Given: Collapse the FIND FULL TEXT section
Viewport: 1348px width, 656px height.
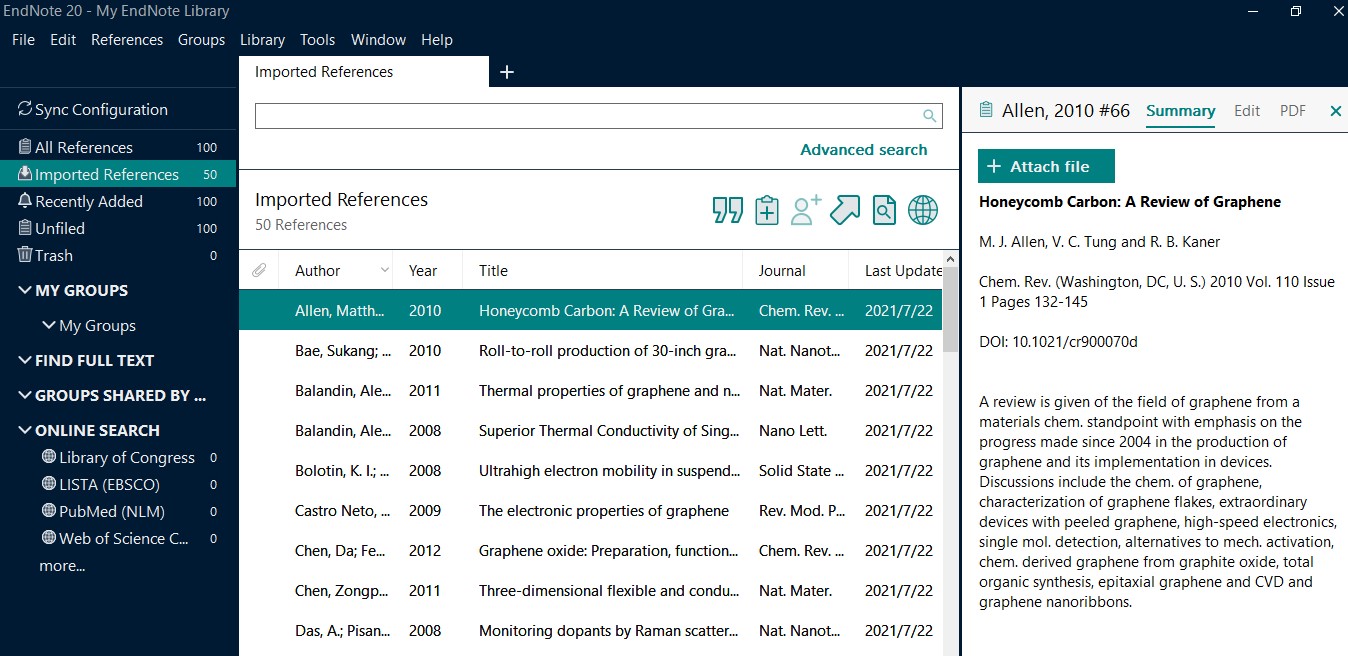Looking at the screenshot, I should (x=25, y=360).
